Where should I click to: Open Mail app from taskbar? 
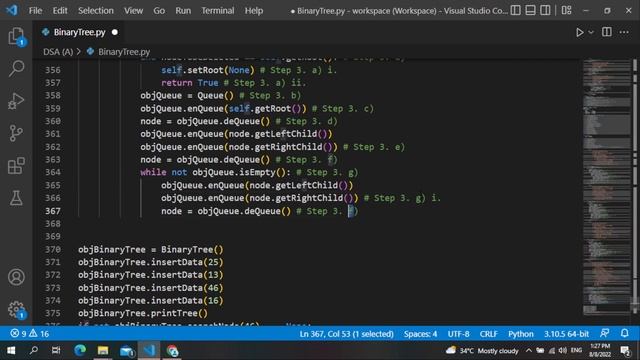(127, 351)
